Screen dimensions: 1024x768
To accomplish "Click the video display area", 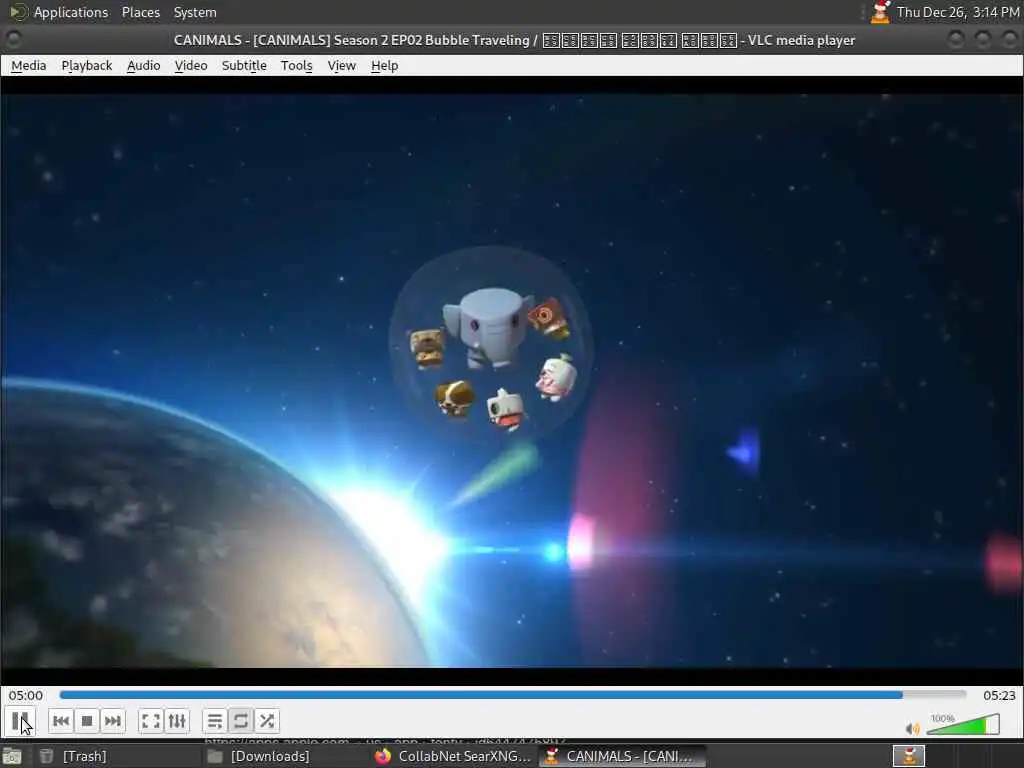I will (x=511, y=381).
